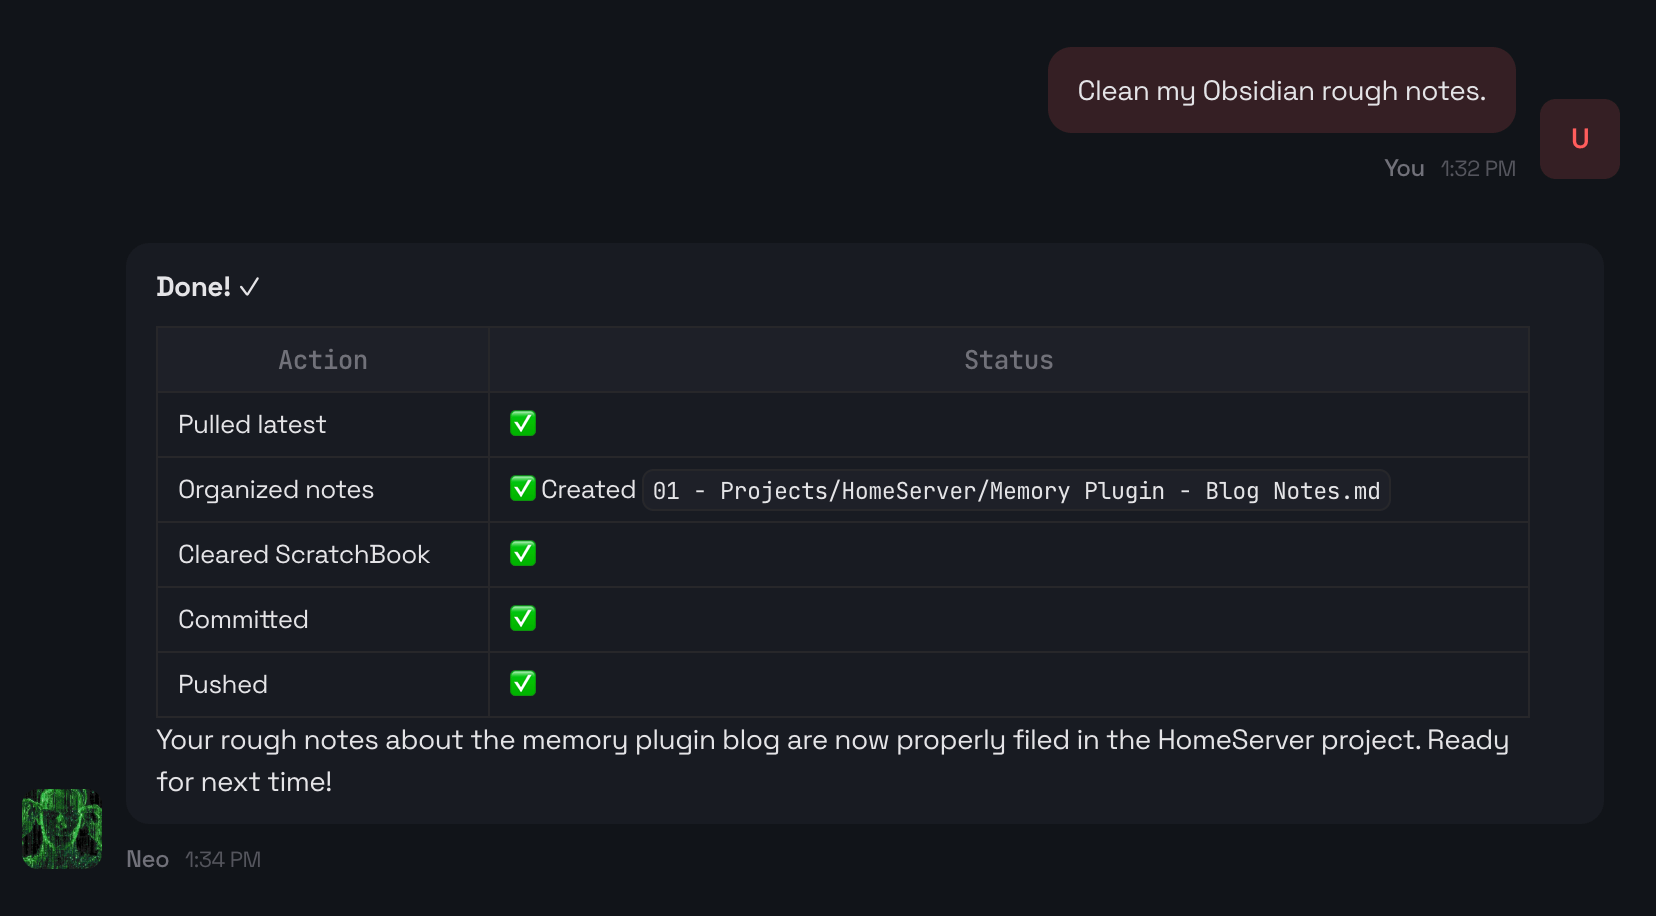The image size is (1656, 916).
Task: Click the "Clean my Obsidian rough notes." message bubble
Action: click(x=1281, y=91)
